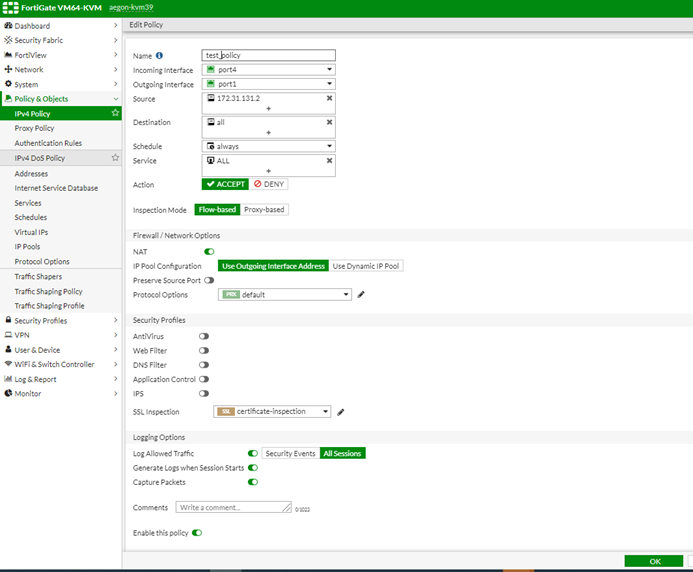The image size is (693, 572).
Task: Collapse the Policy & Objects section chevron
Action: (x=115, y=99)
